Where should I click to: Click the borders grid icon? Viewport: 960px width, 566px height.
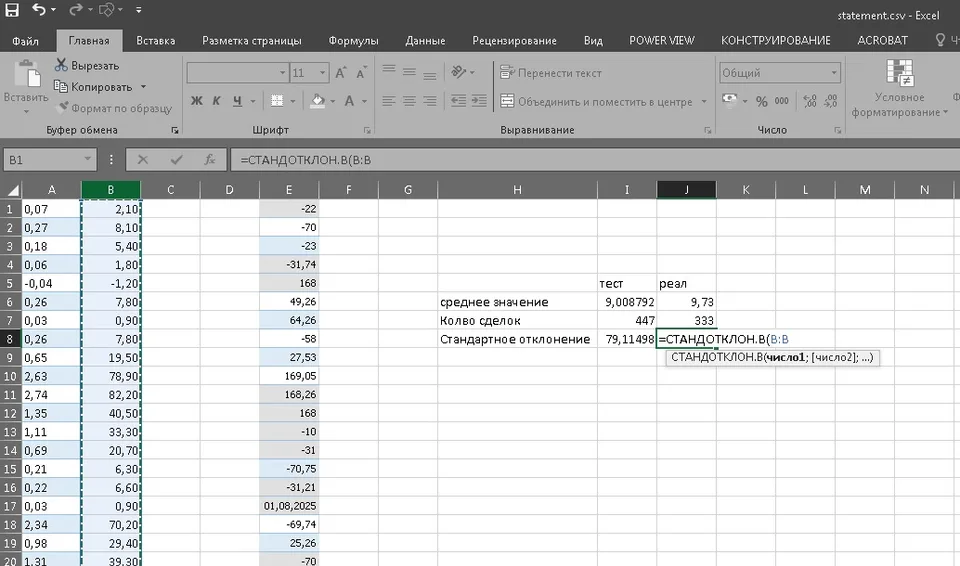[277, 100]
